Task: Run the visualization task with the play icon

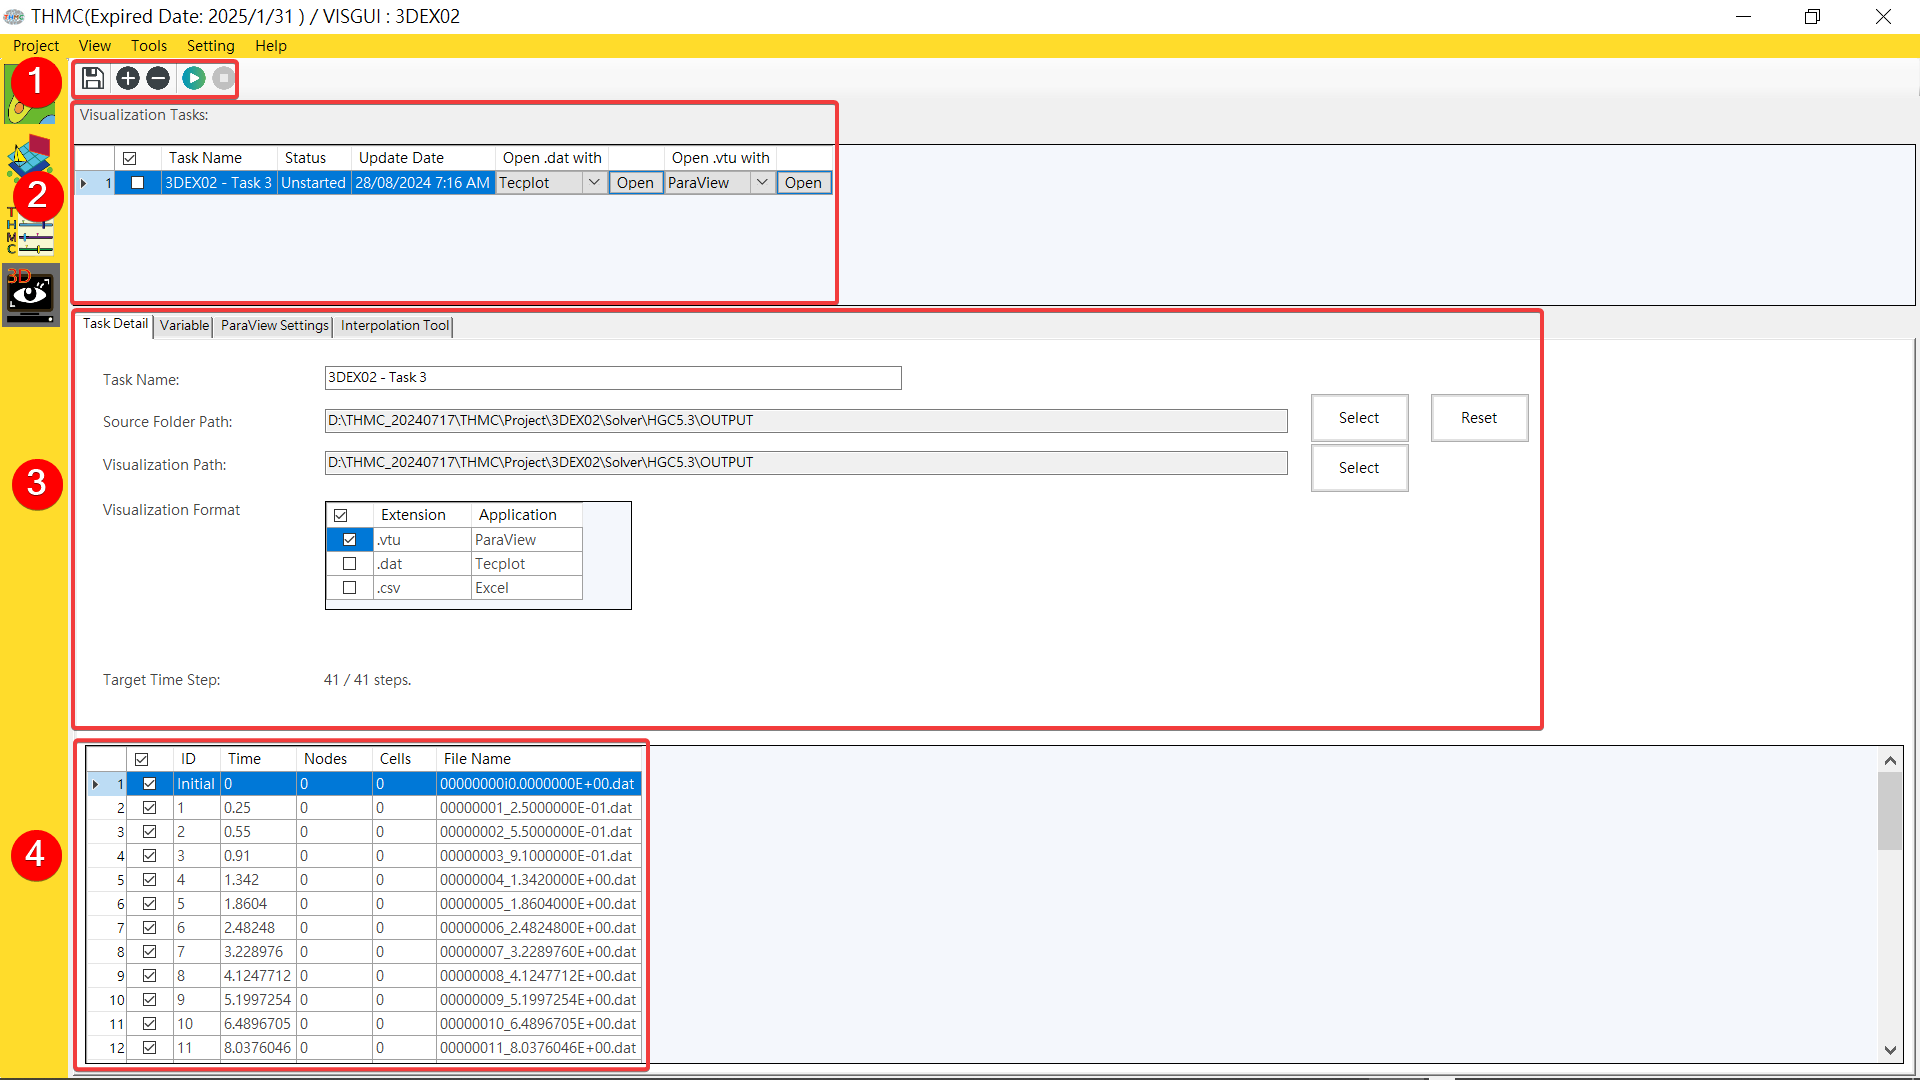Action: coord(194,78)
